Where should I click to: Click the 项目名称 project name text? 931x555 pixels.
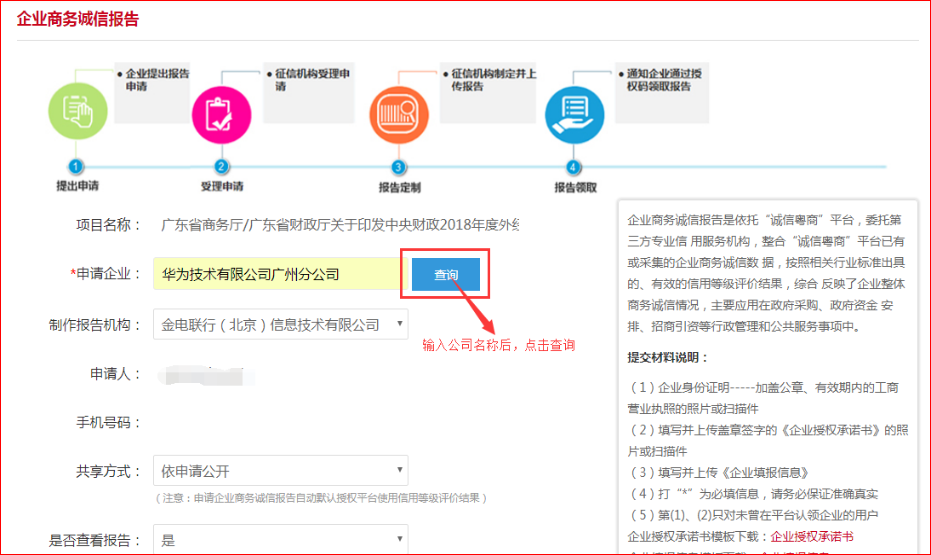coord(340,225)
